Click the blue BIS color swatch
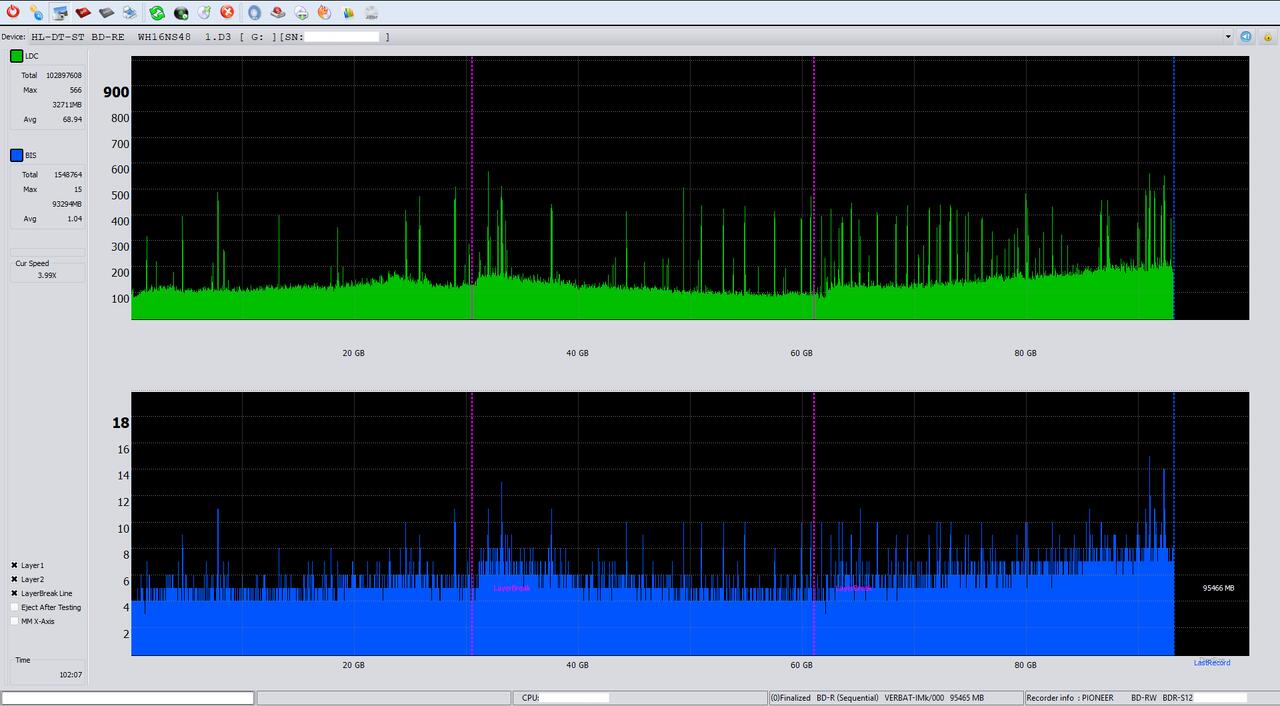Screen dimensions: 1280x706 (17, 155)
